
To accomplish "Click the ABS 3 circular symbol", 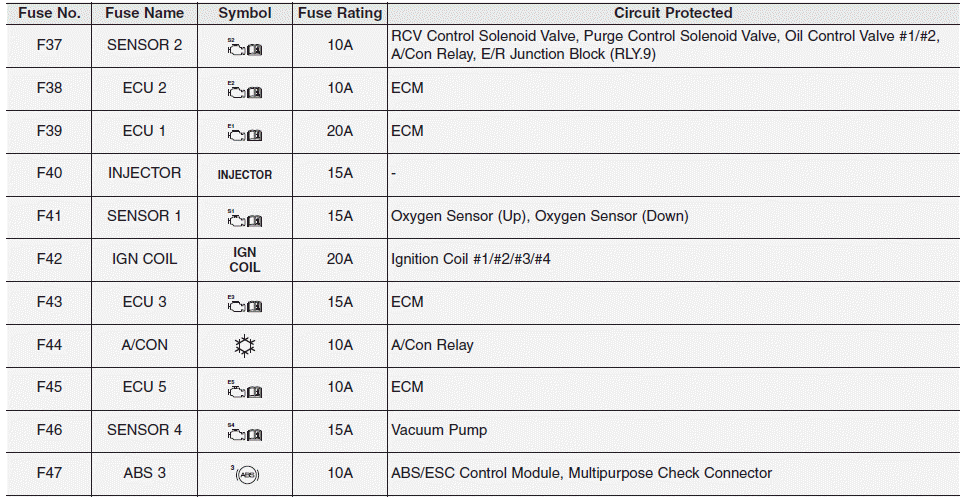I will (x=244, y=474).
